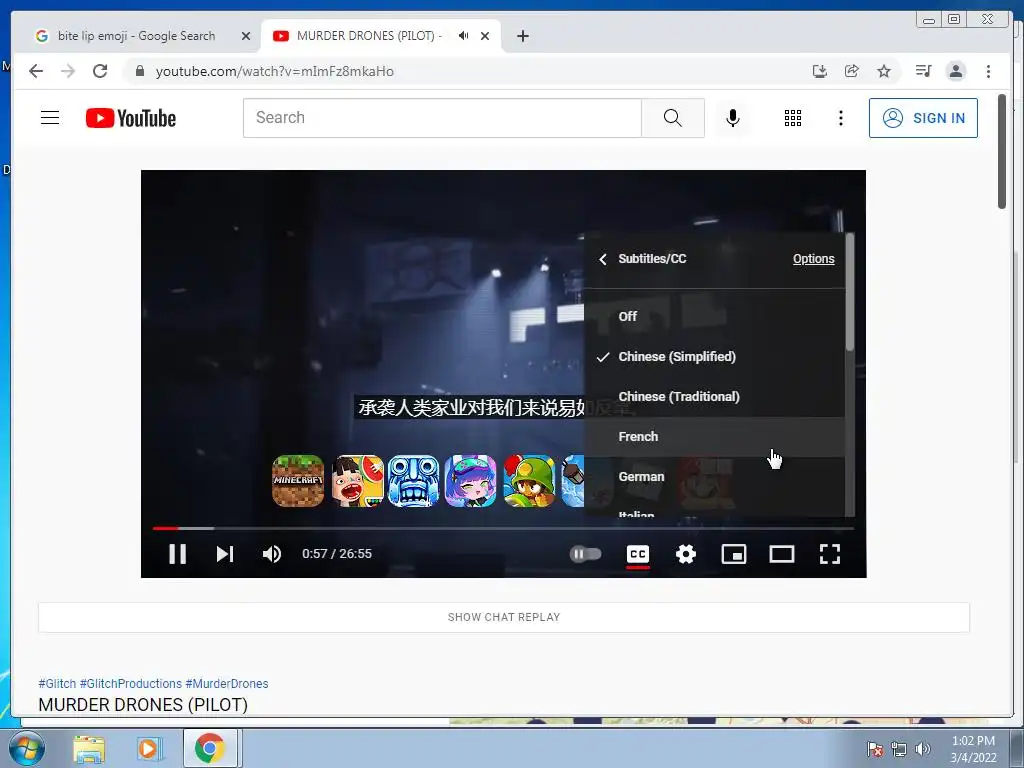Reload the current page
This screenshot has height=768, width=1024.
[x=100, y=71]
